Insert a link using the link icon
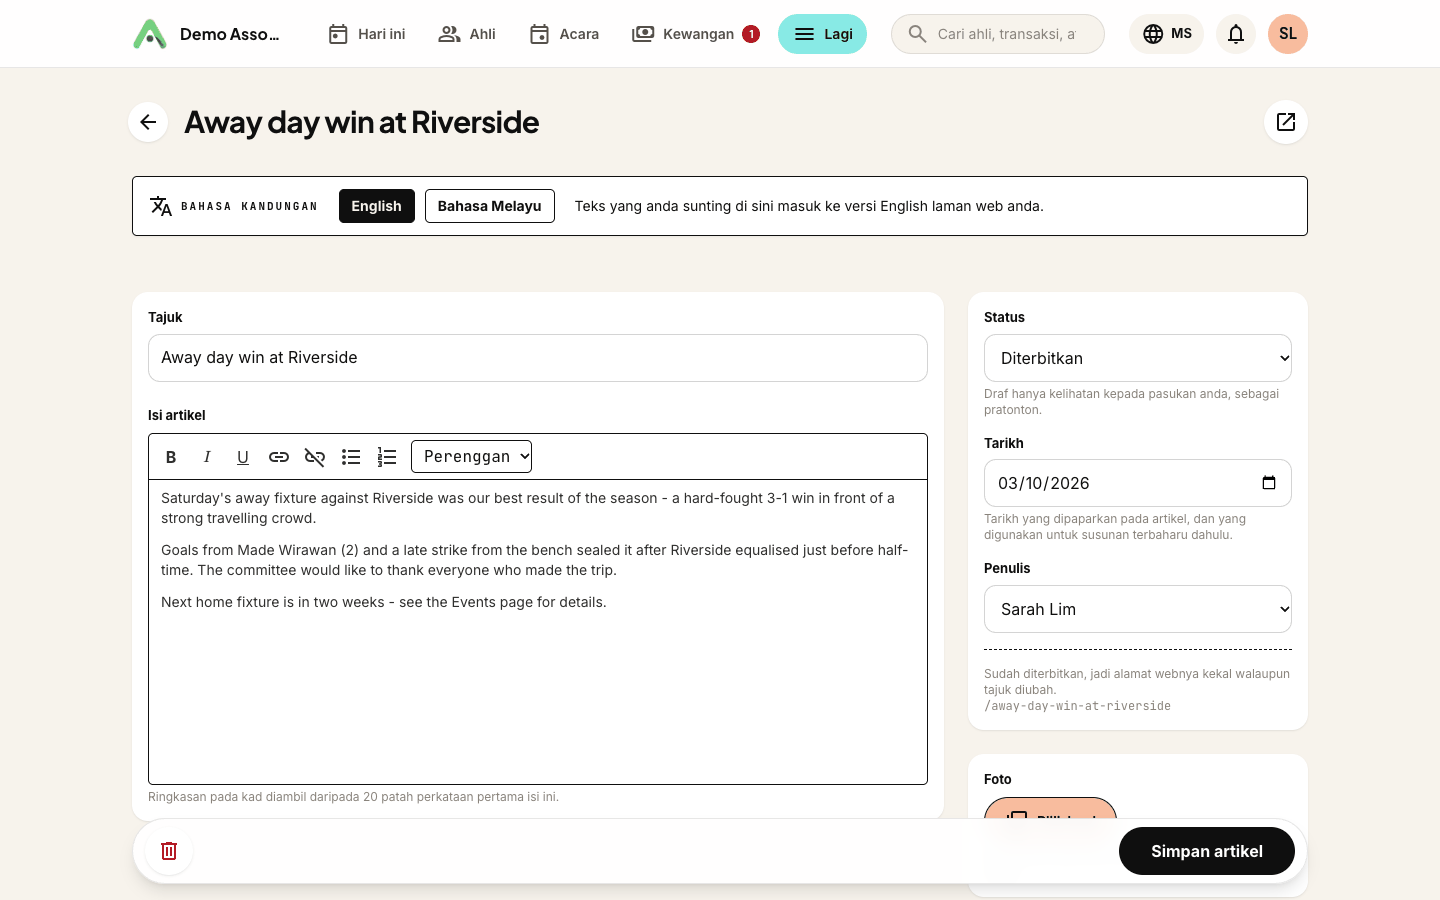 [x=279, y=457]
